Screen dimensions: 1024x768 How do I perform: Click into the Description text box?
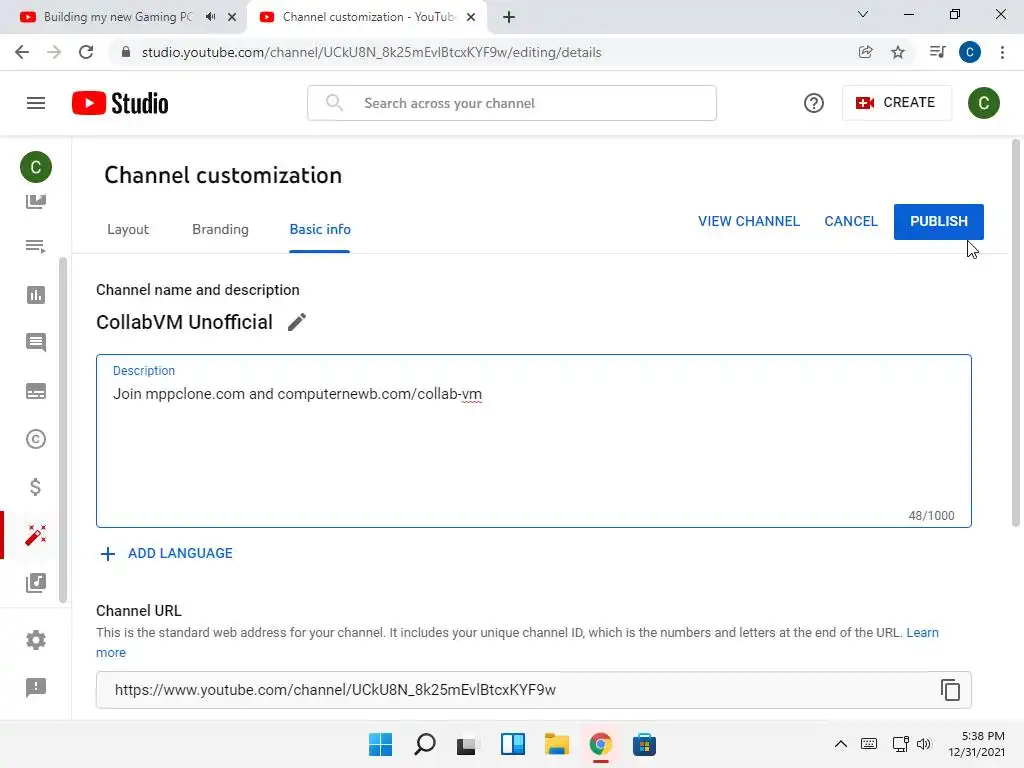pos(534,441)
